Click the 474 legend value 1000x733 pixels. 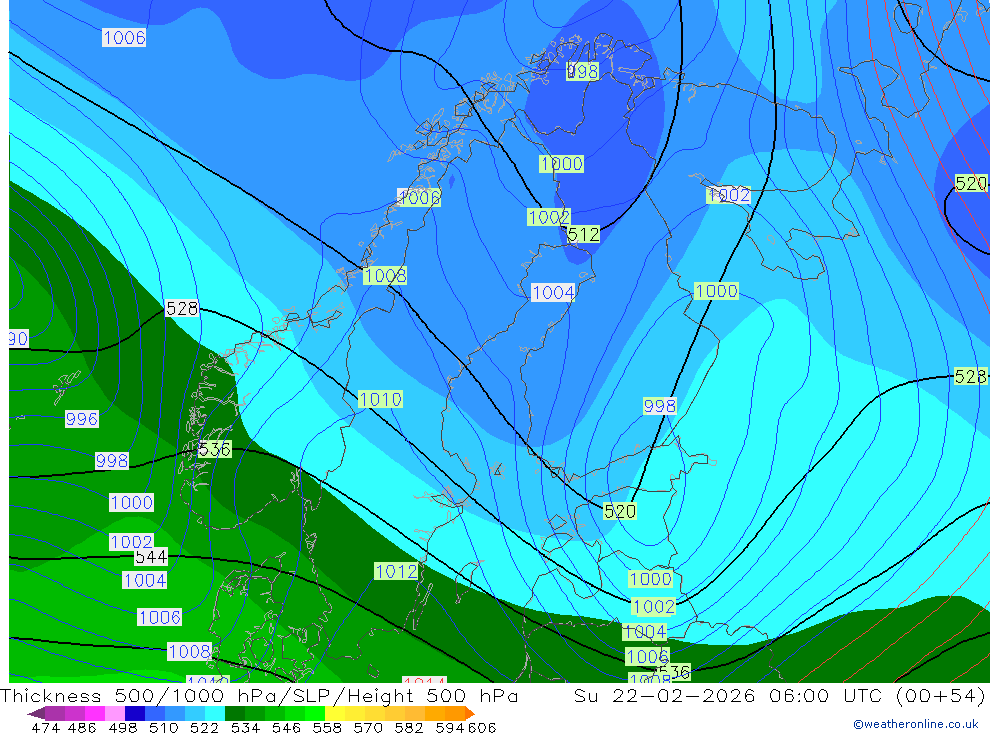[45, 727]
